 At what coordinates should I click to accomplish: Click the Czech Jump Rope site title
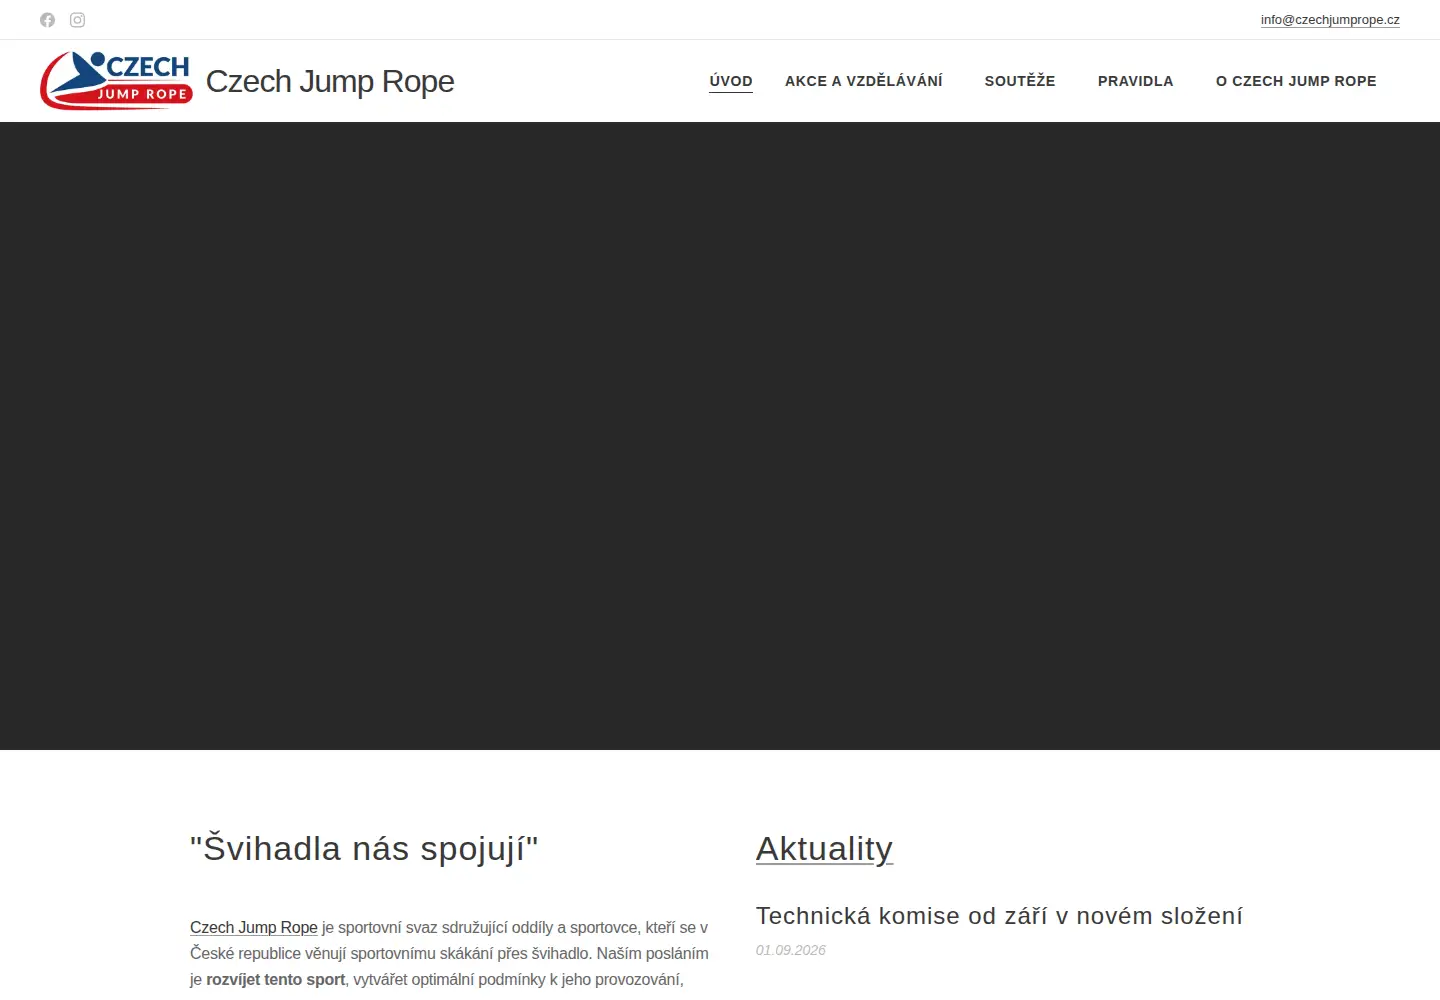click(330, 81)
